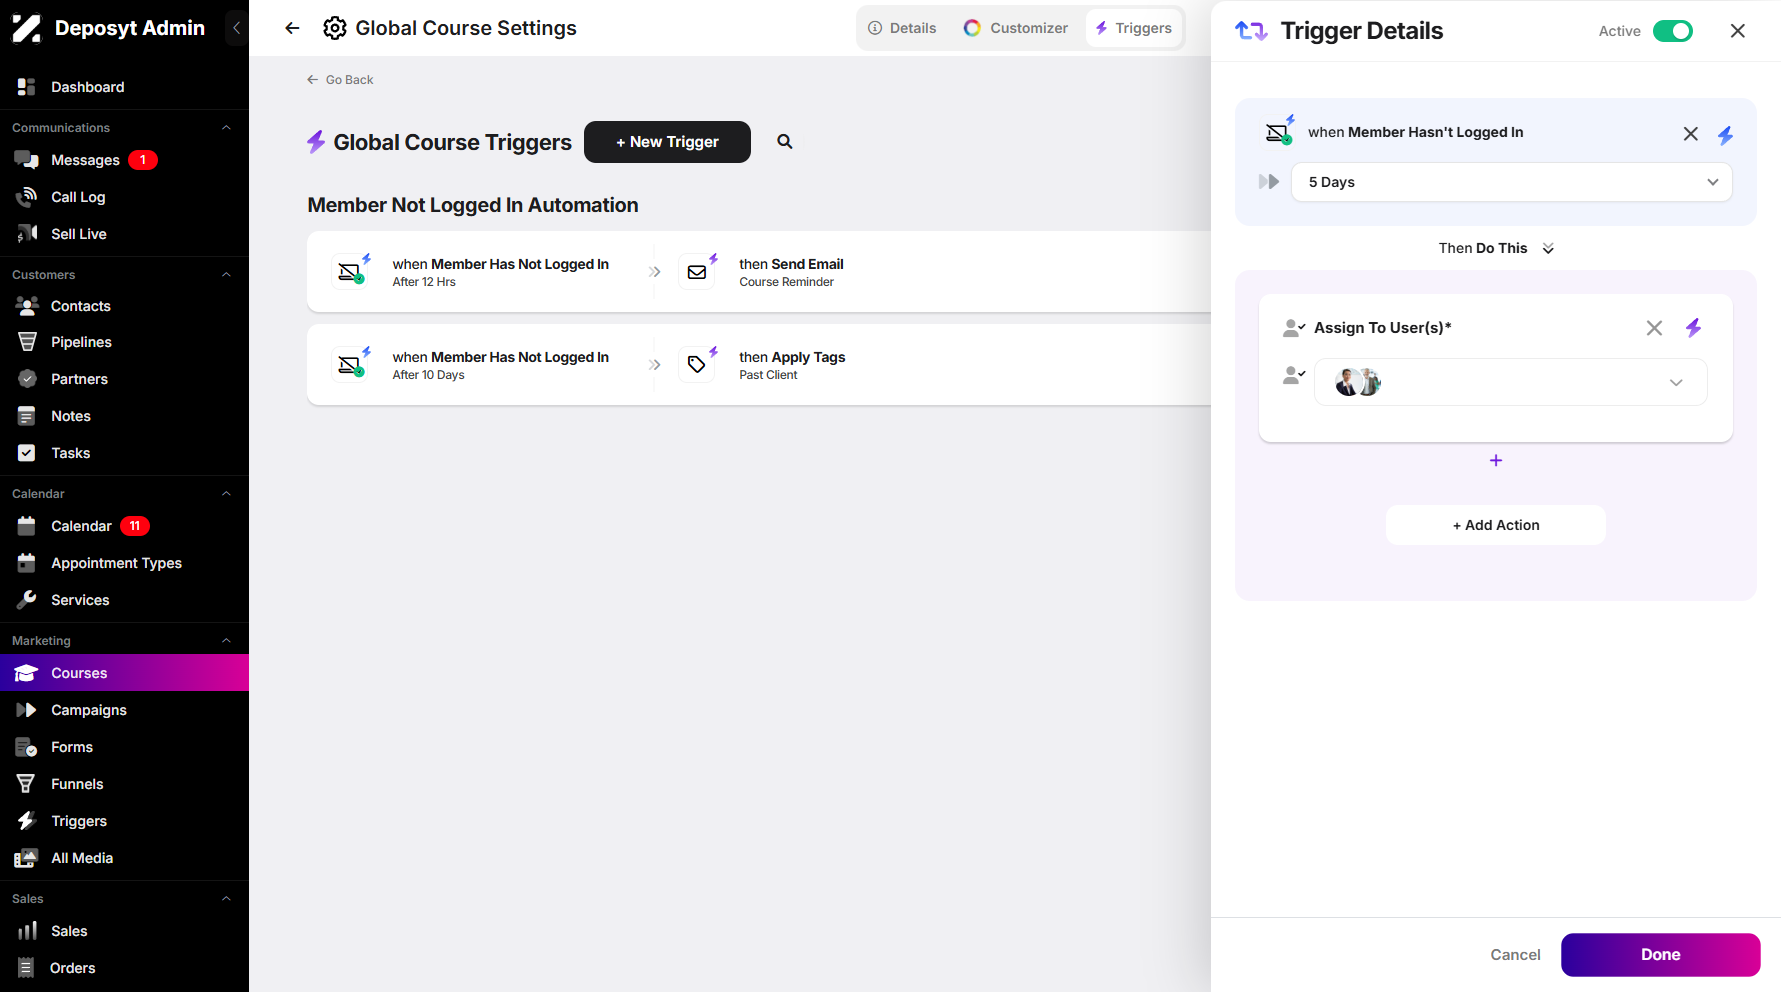This screenshot has width=1781, height=992.
Task: Collapse the Customers sidebar section
Action: pyautogui.click(x=226, y=275)
